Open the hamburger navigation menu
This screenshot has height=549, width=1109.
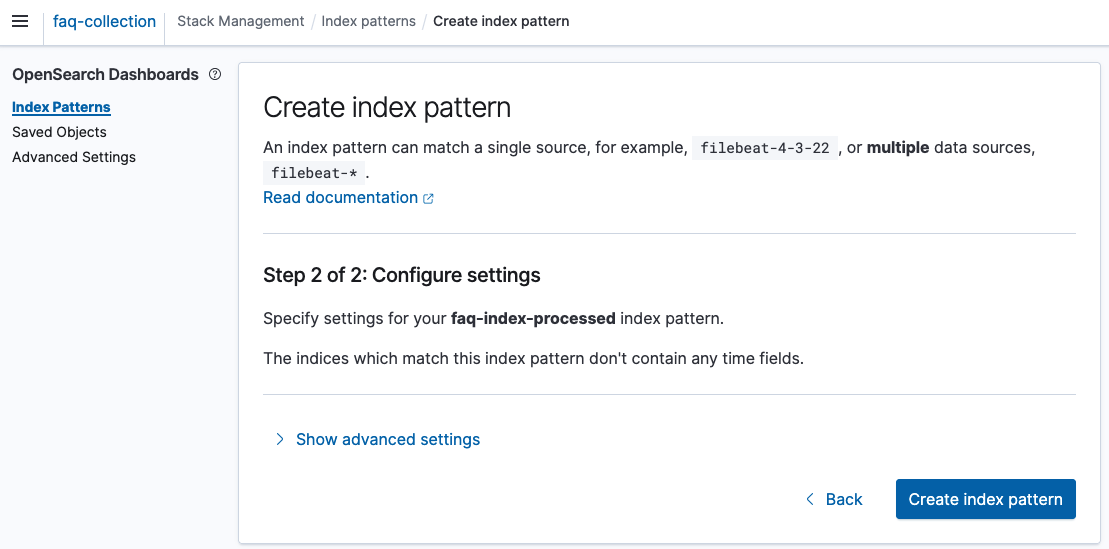20,21
